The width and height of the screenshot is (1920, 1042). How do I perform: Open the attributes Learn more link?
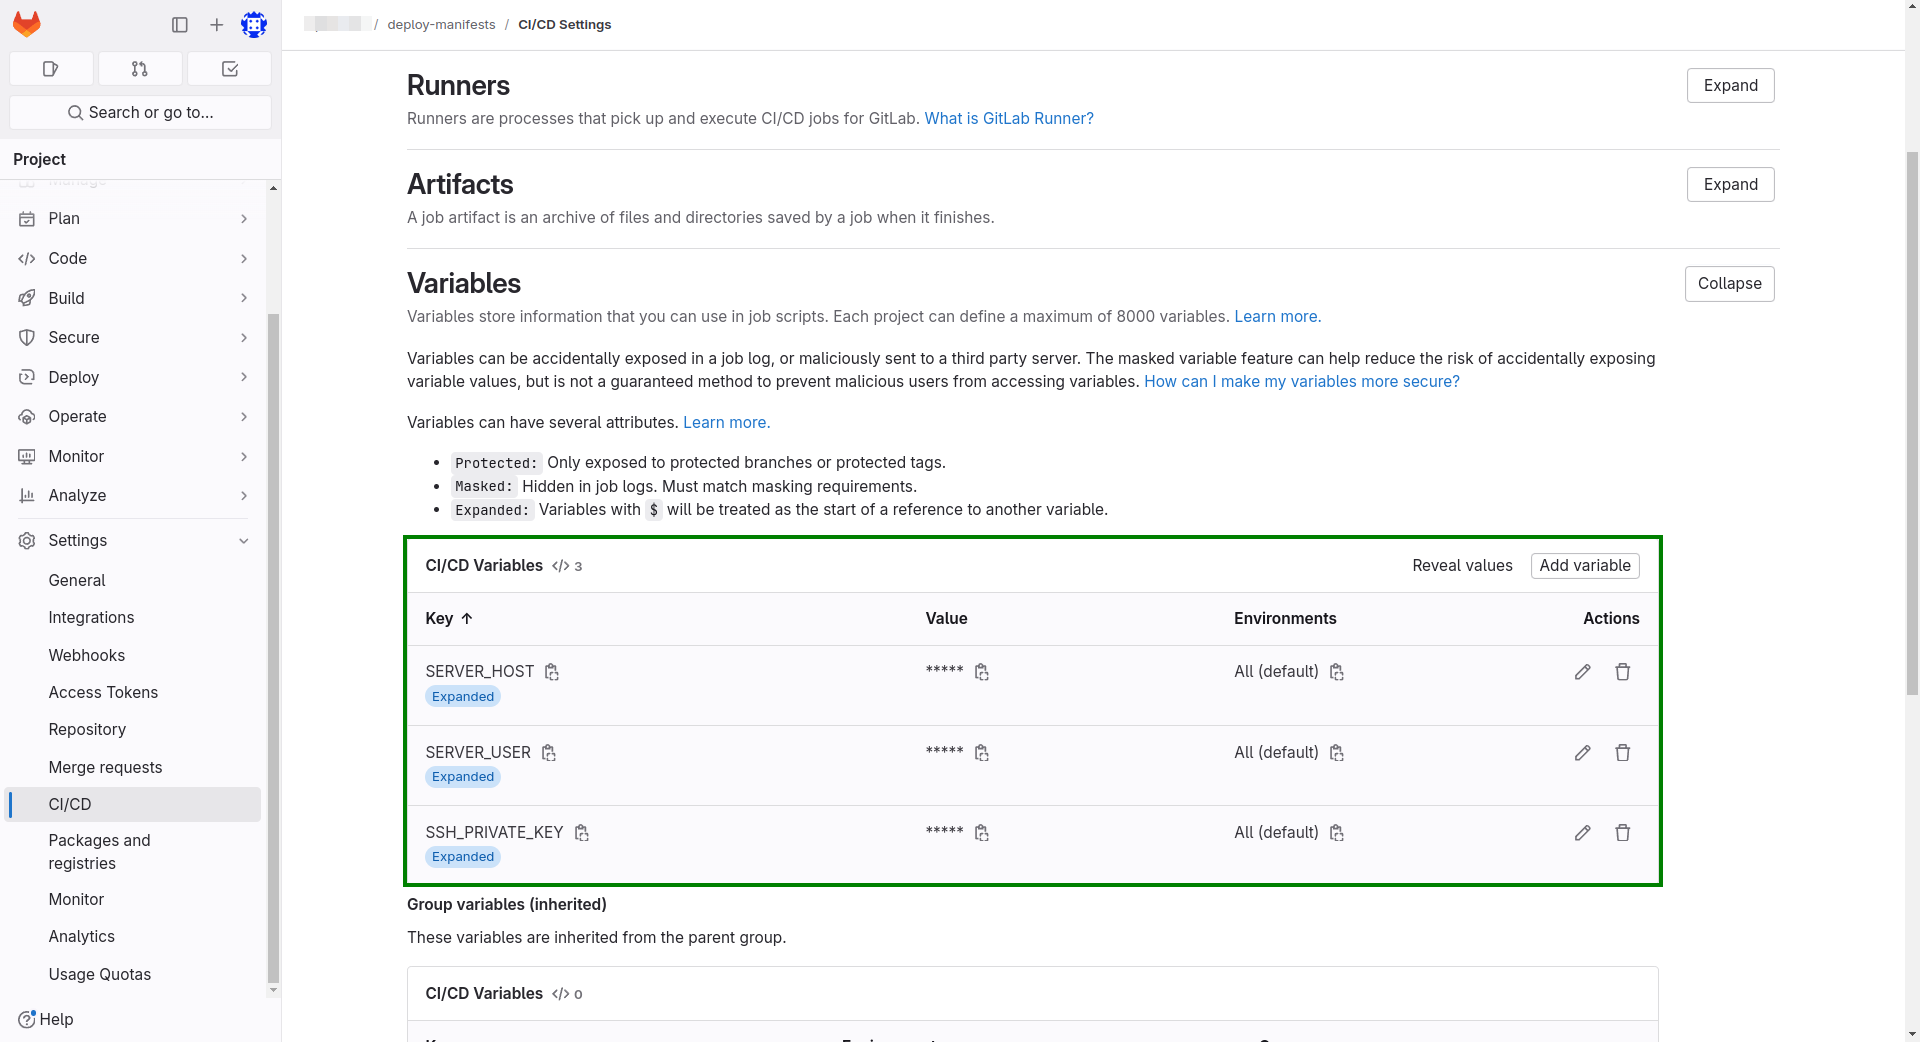(726, 423)
